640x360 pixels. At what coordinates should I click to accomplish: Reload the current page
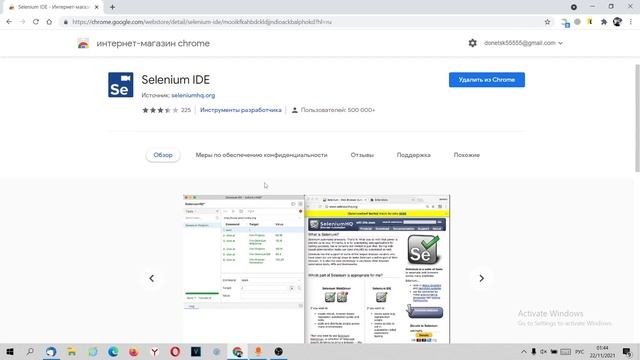36,22
